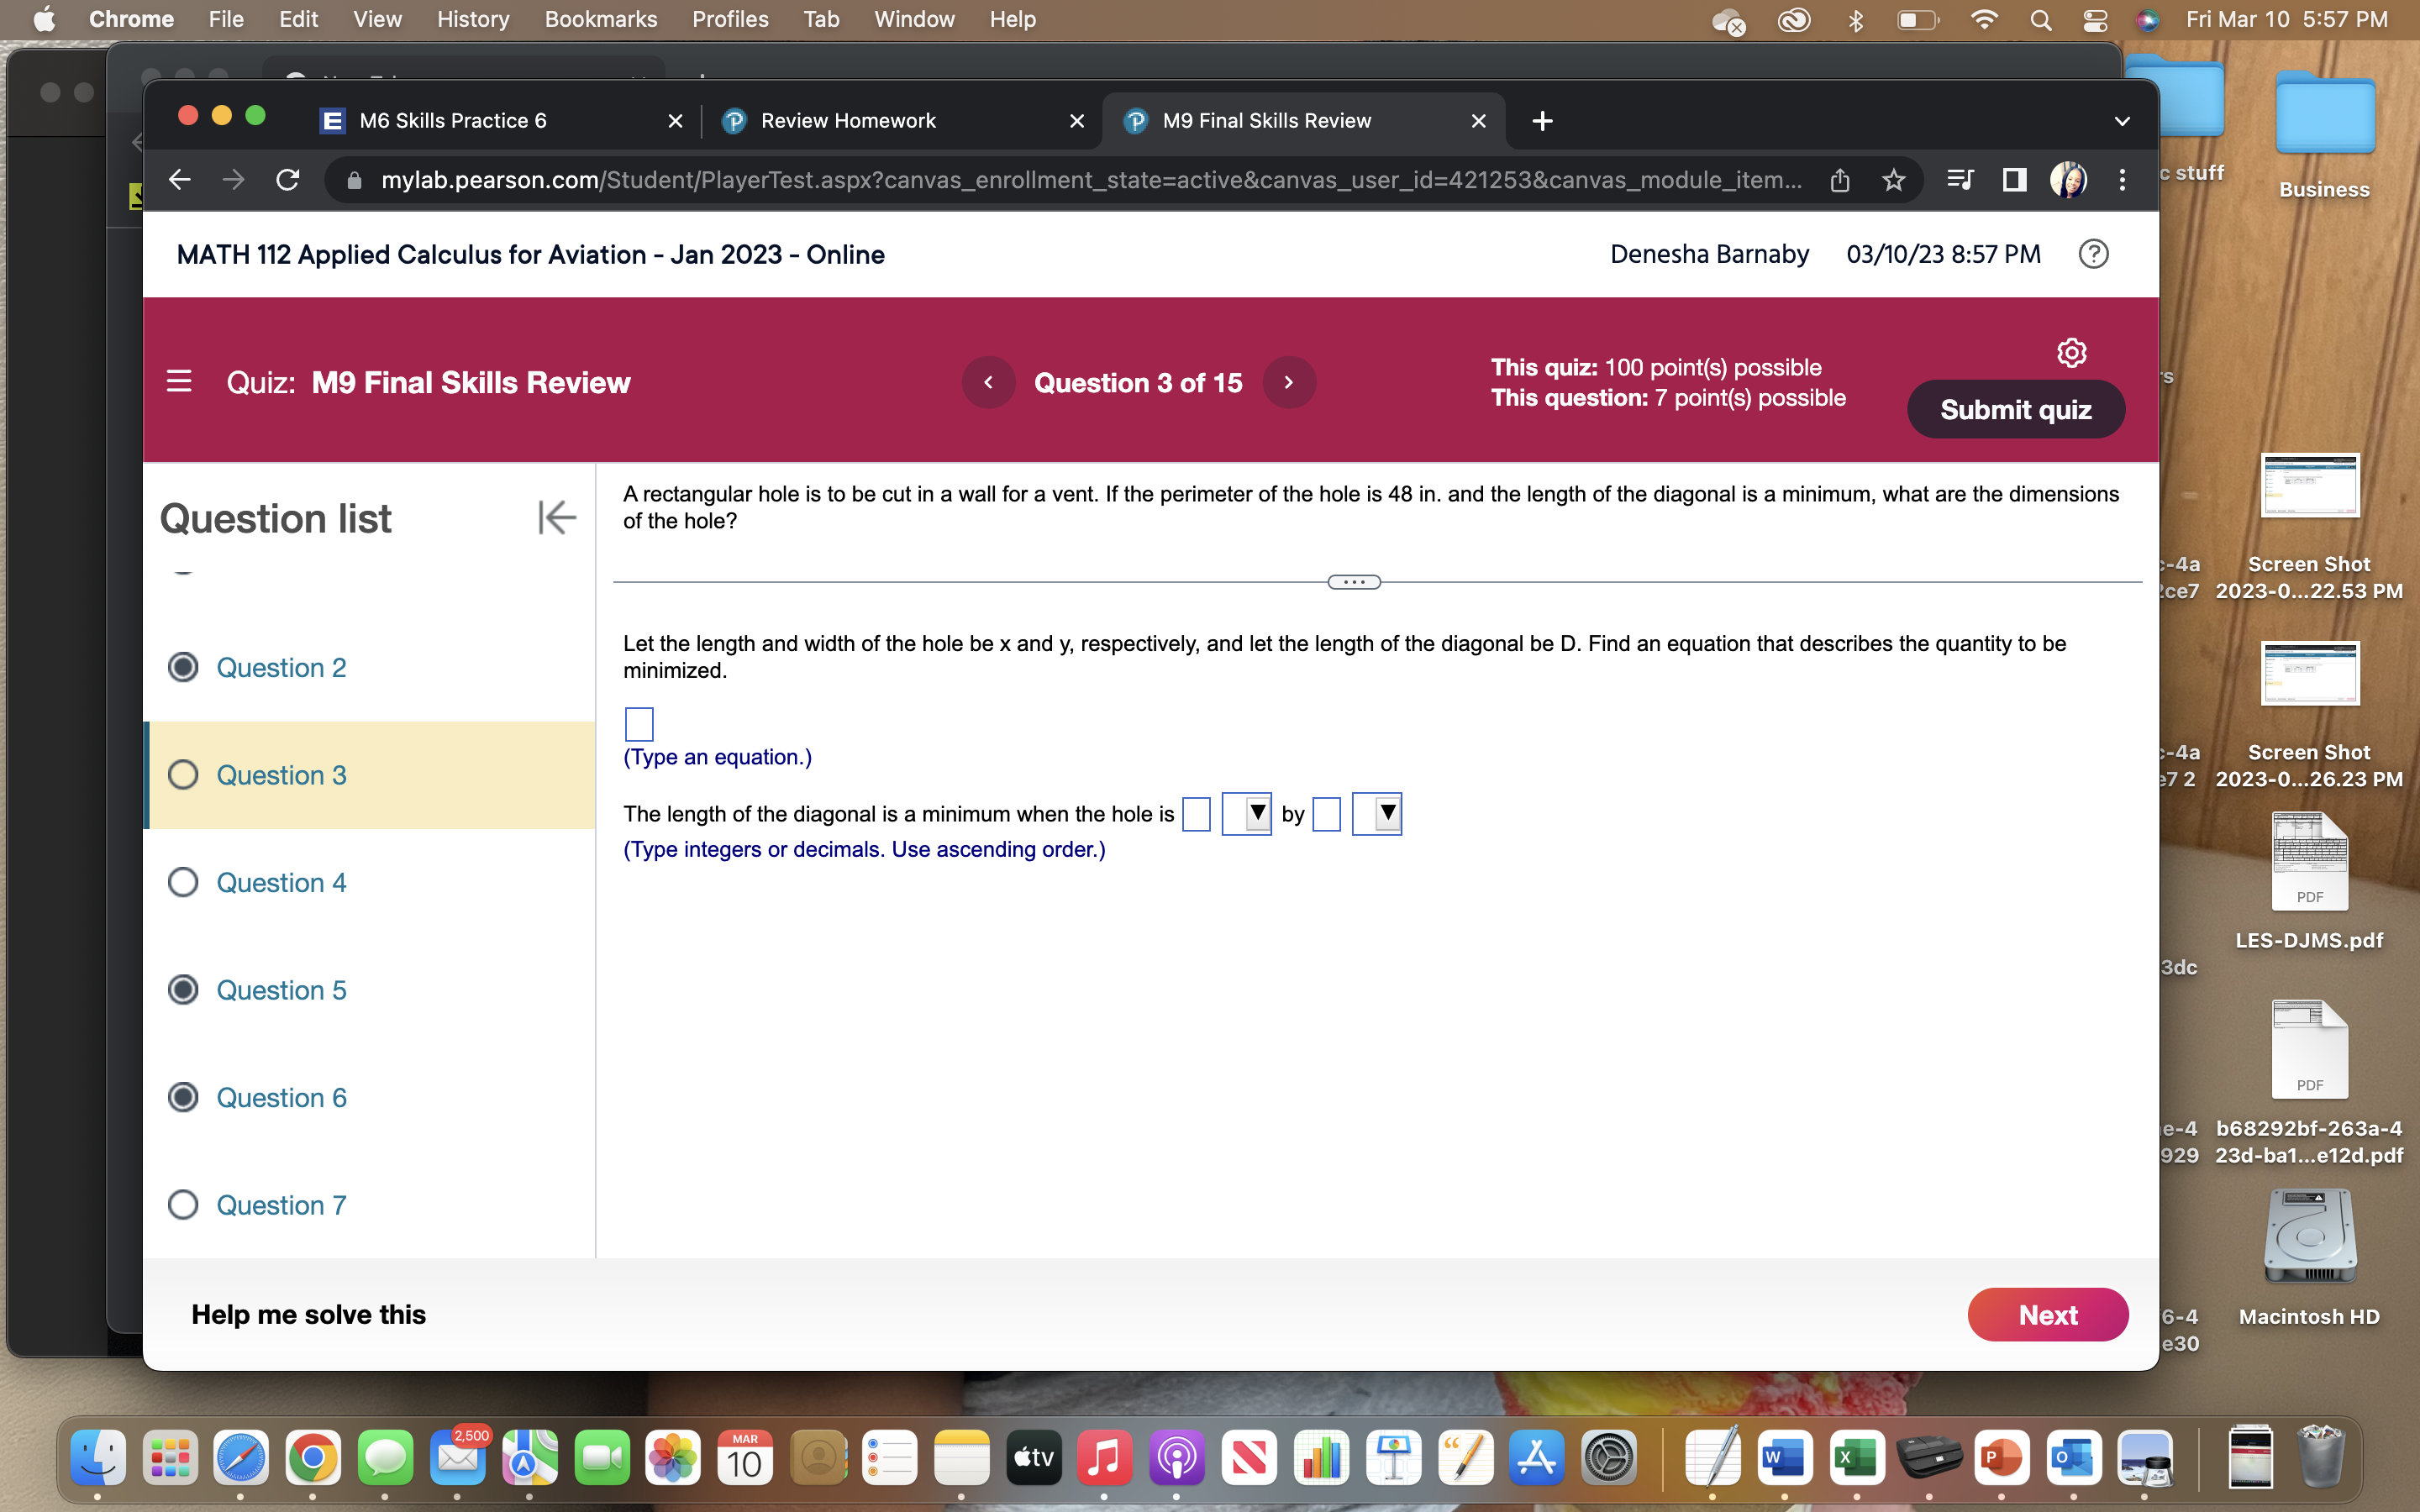The width and height of the screenshot is (2420, 1512).
Task: Bookmark the page with the star icon
Action: pyautogui.click(x=1893, y=180)
